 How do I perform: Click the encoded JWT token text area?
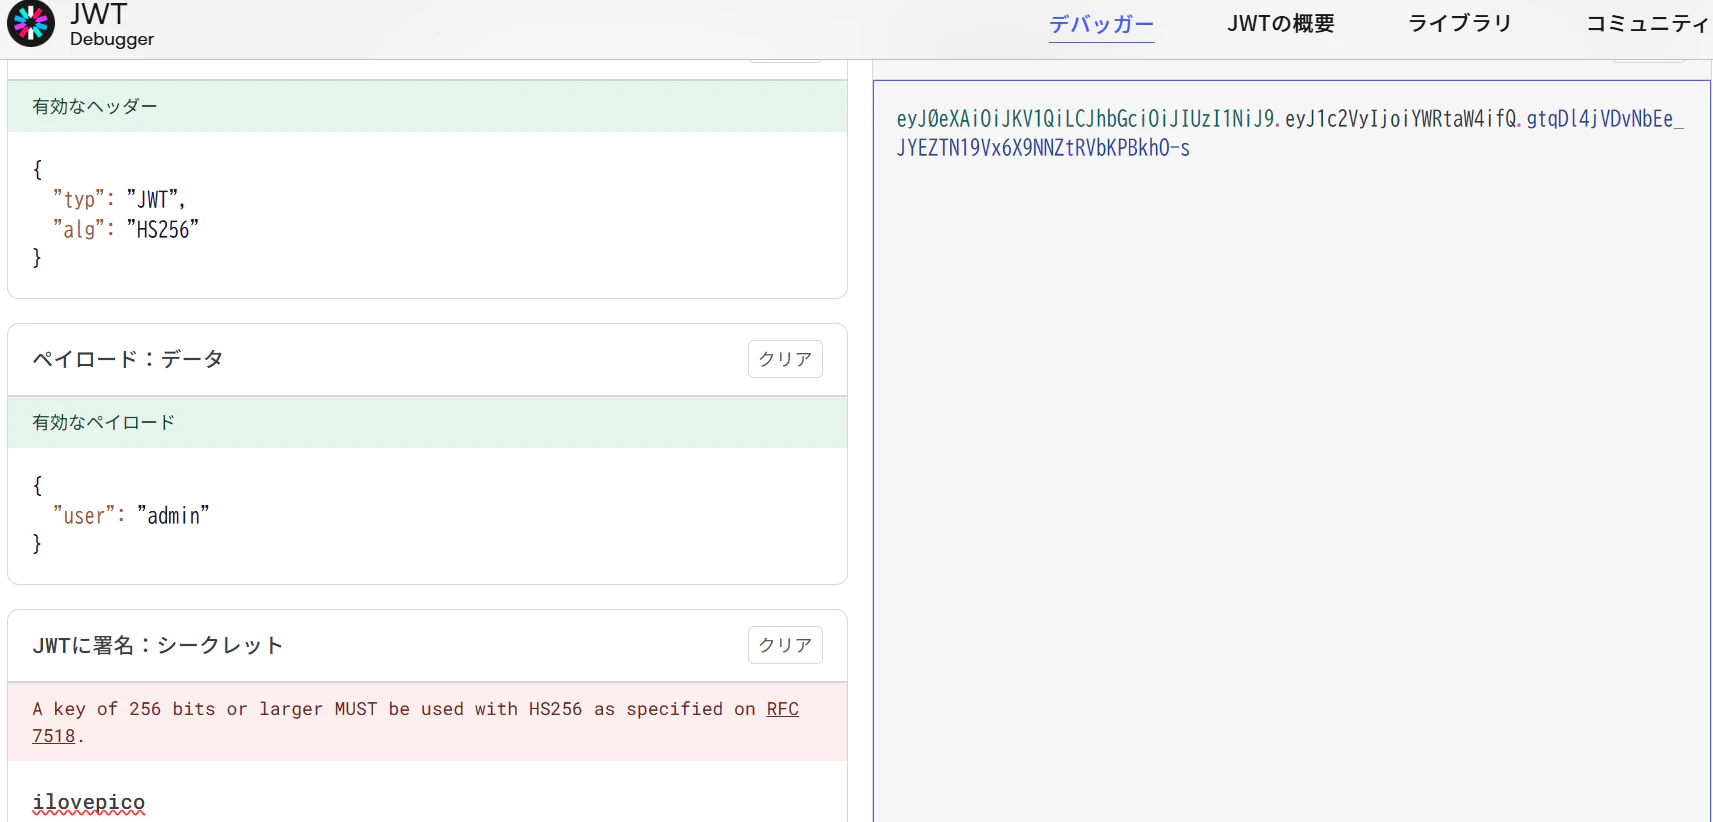pyautogui.click(x=1291, y=450)
